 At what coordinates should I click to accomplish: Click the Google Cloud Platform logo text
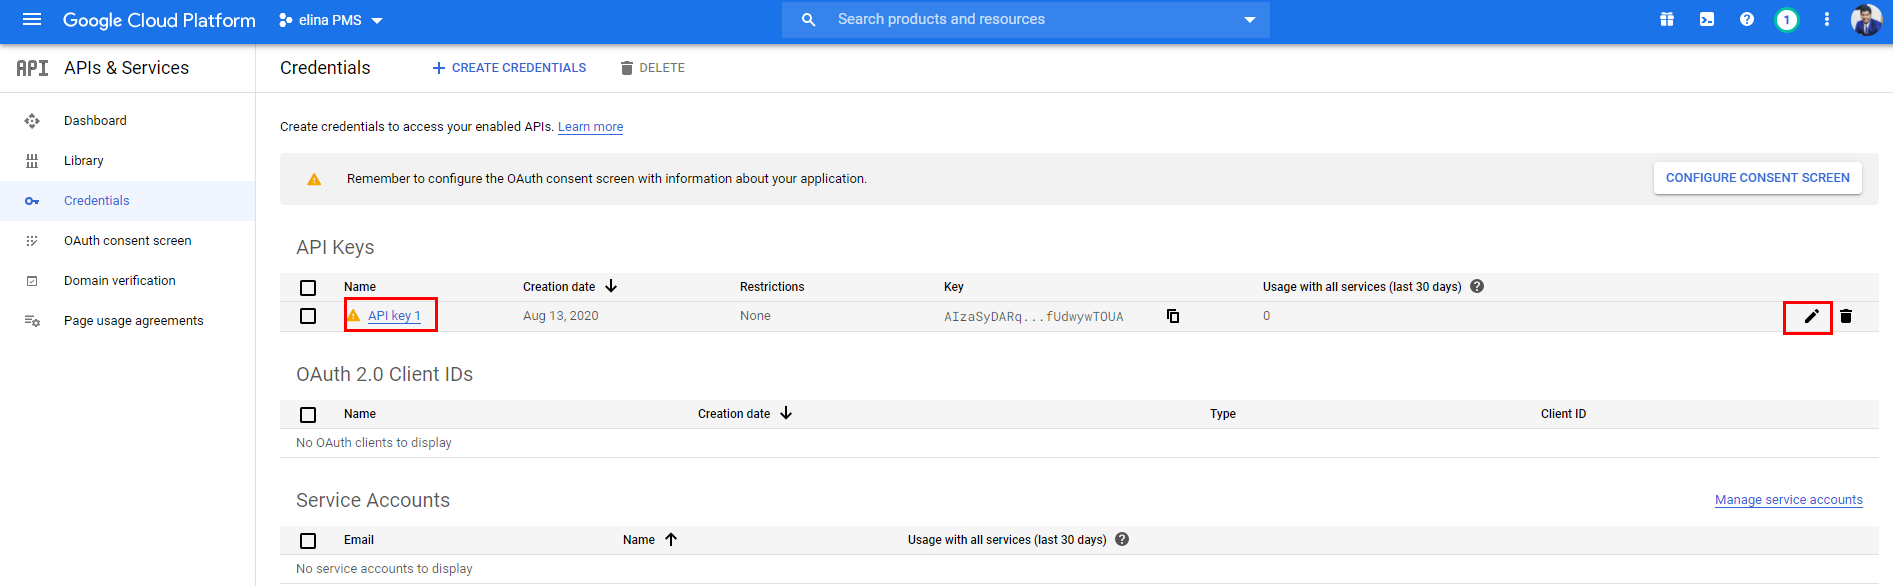coord(159,20)
